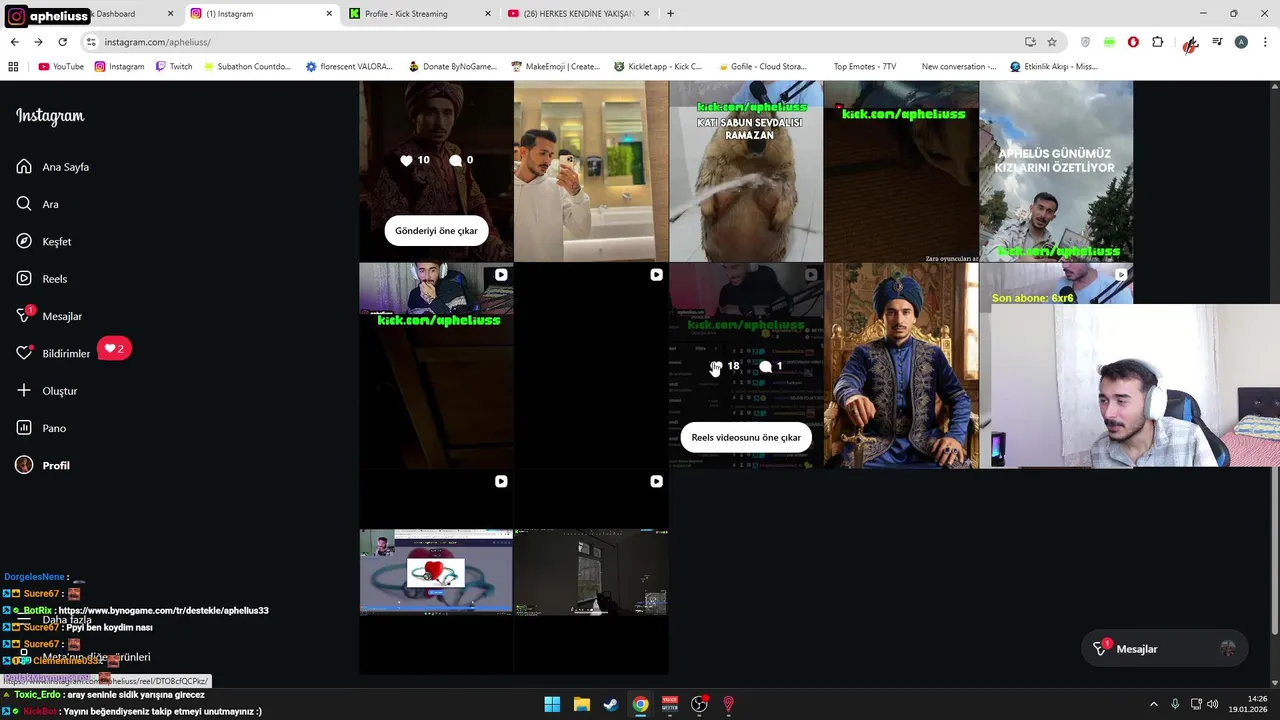Open MakeEmoji bookmark
Screen dimensions: 1280x720
555,67
